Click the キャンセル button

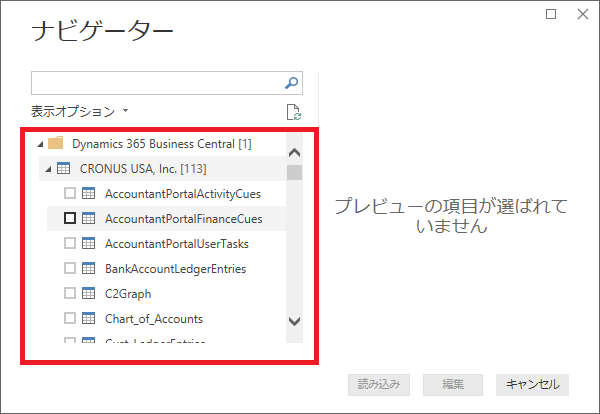coord(532,385)
